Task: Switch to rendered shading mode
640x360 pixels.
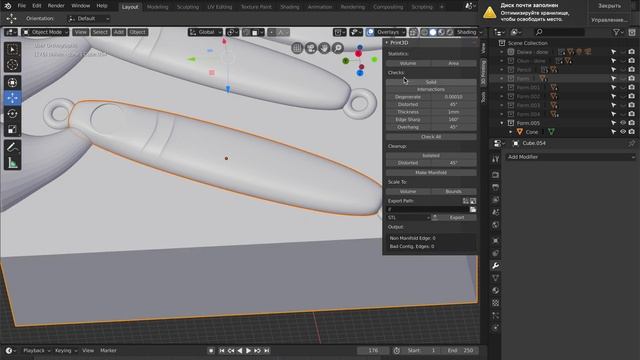Action: (450, 32)
